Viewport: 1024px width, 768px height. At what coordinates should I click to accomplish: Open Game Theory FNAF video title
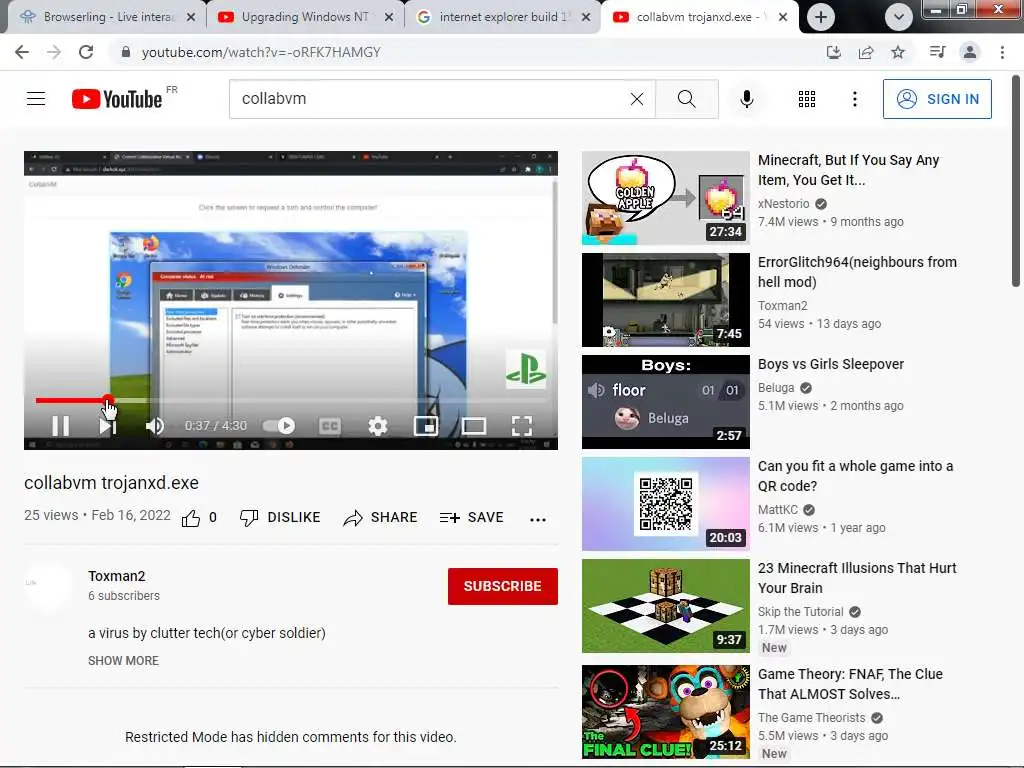click(x=850, y=684)
